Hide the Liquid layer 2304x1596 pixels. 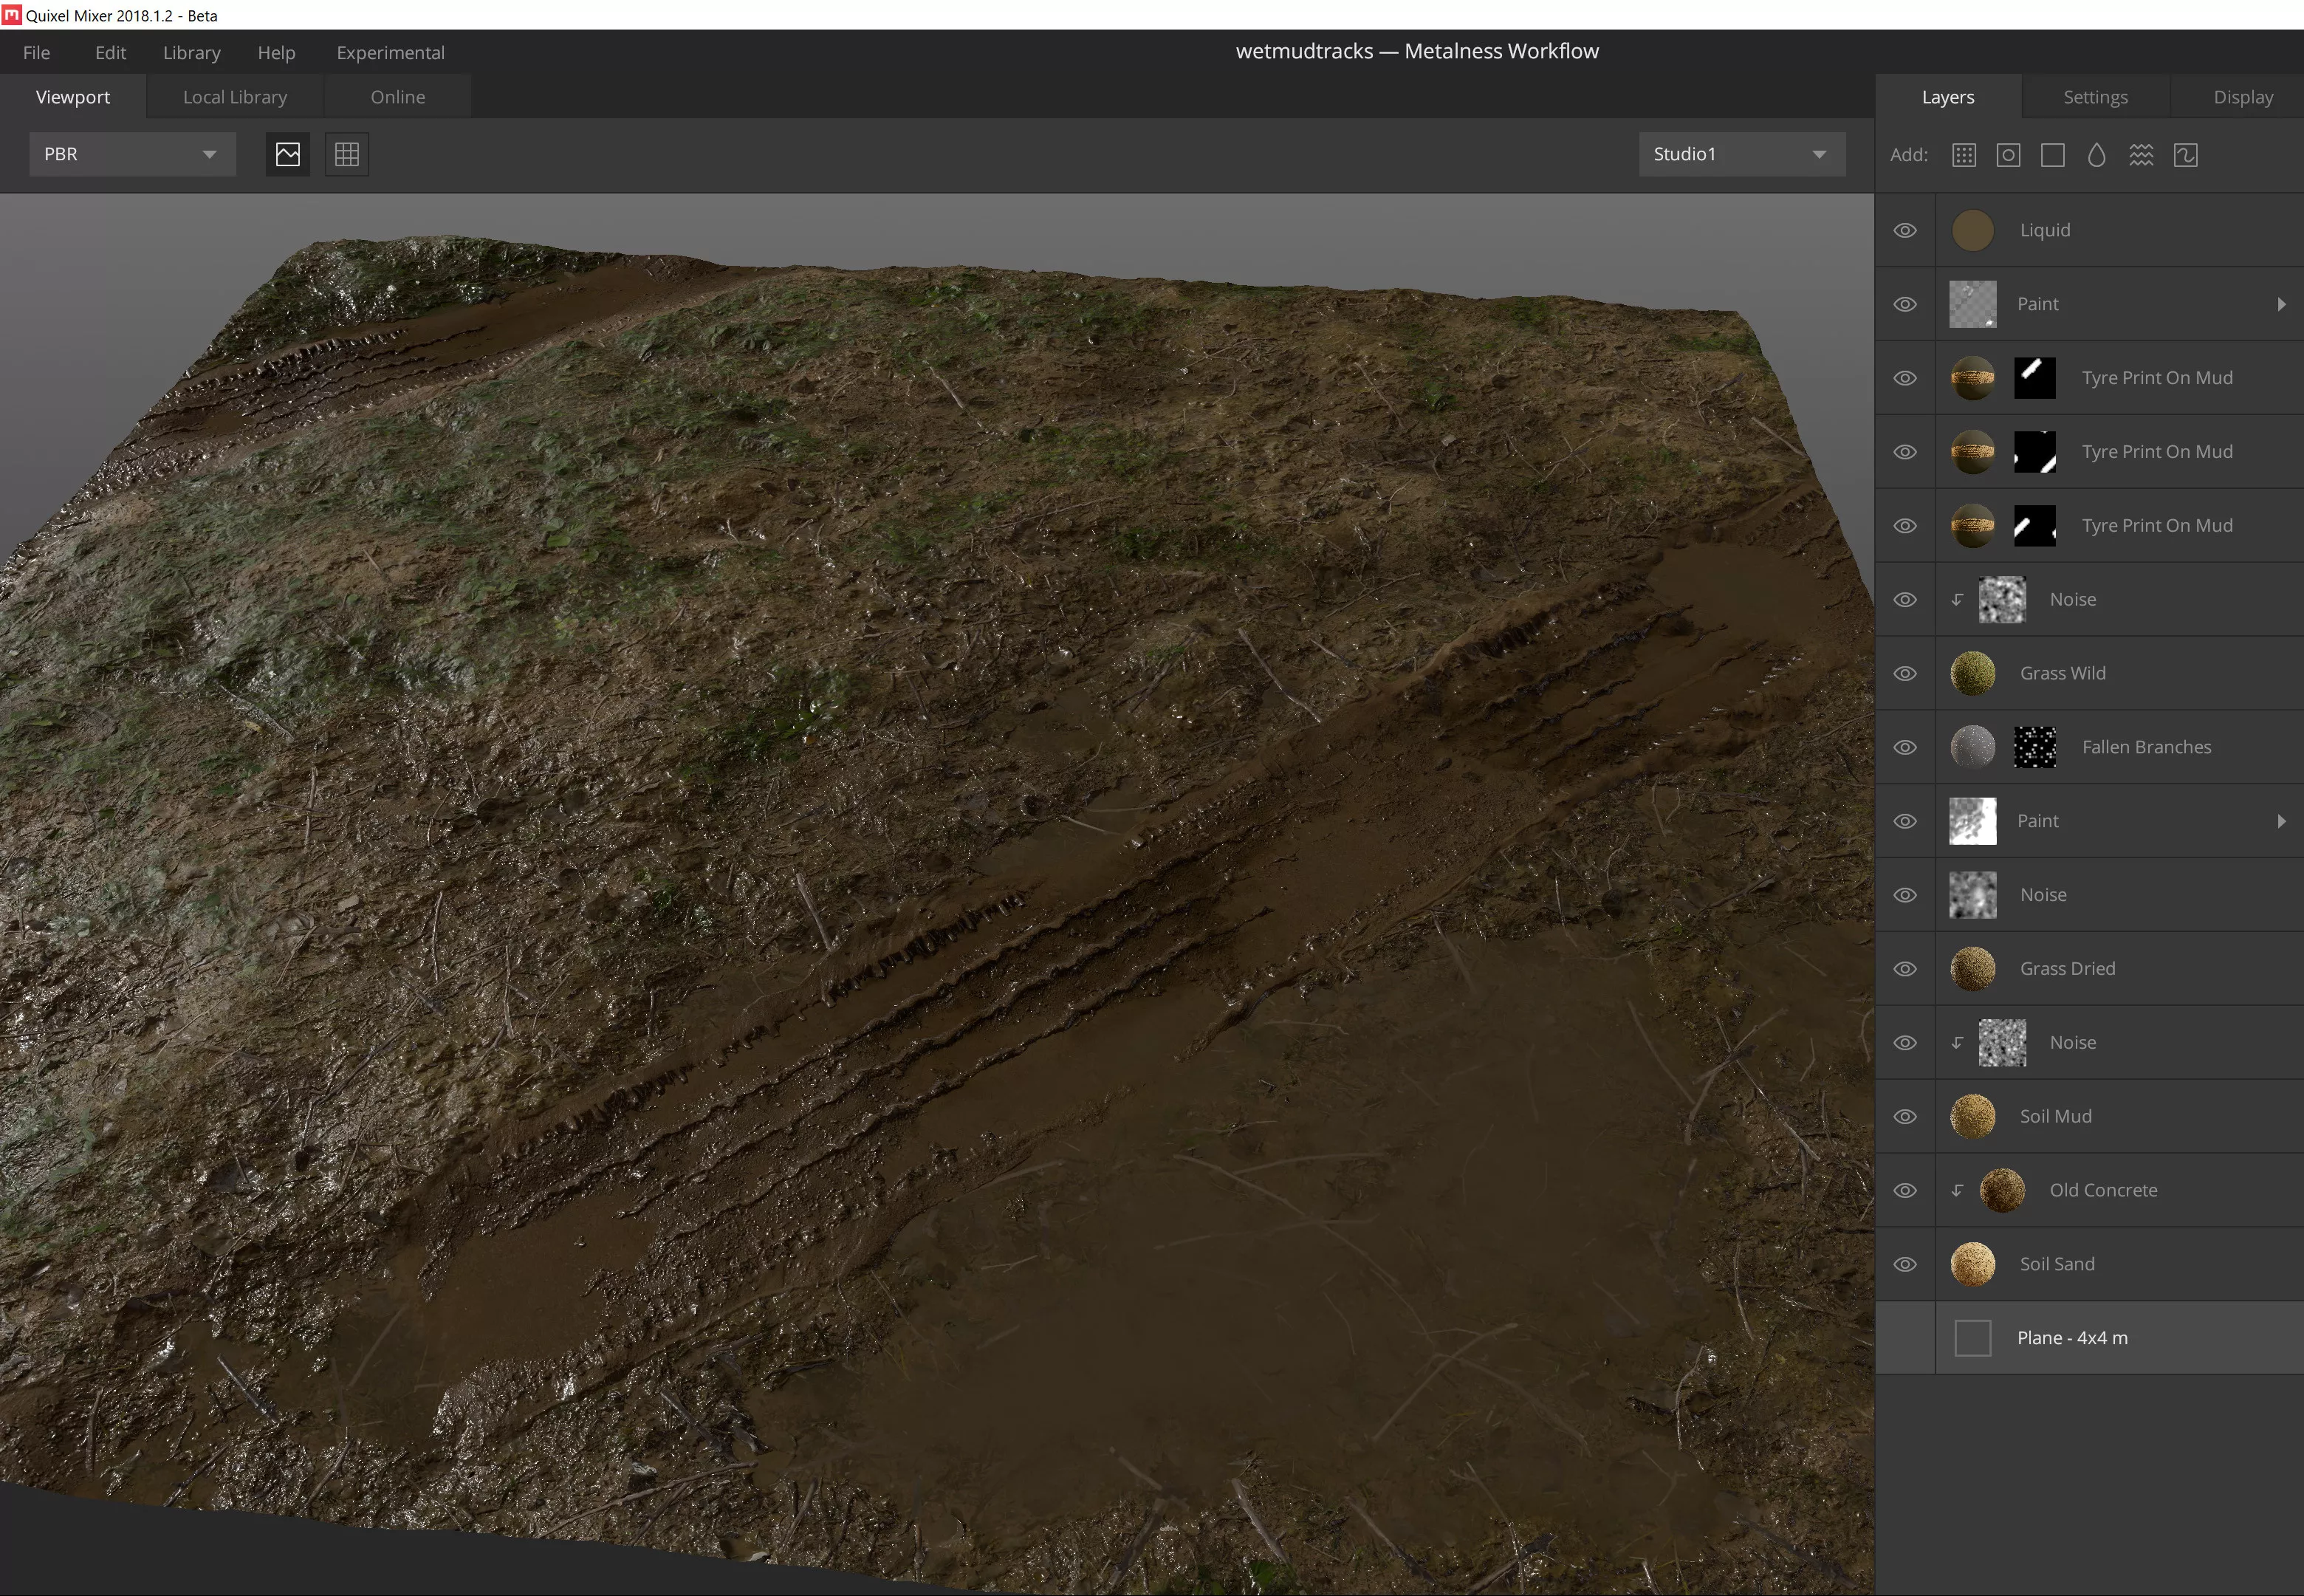point(1905,230)
